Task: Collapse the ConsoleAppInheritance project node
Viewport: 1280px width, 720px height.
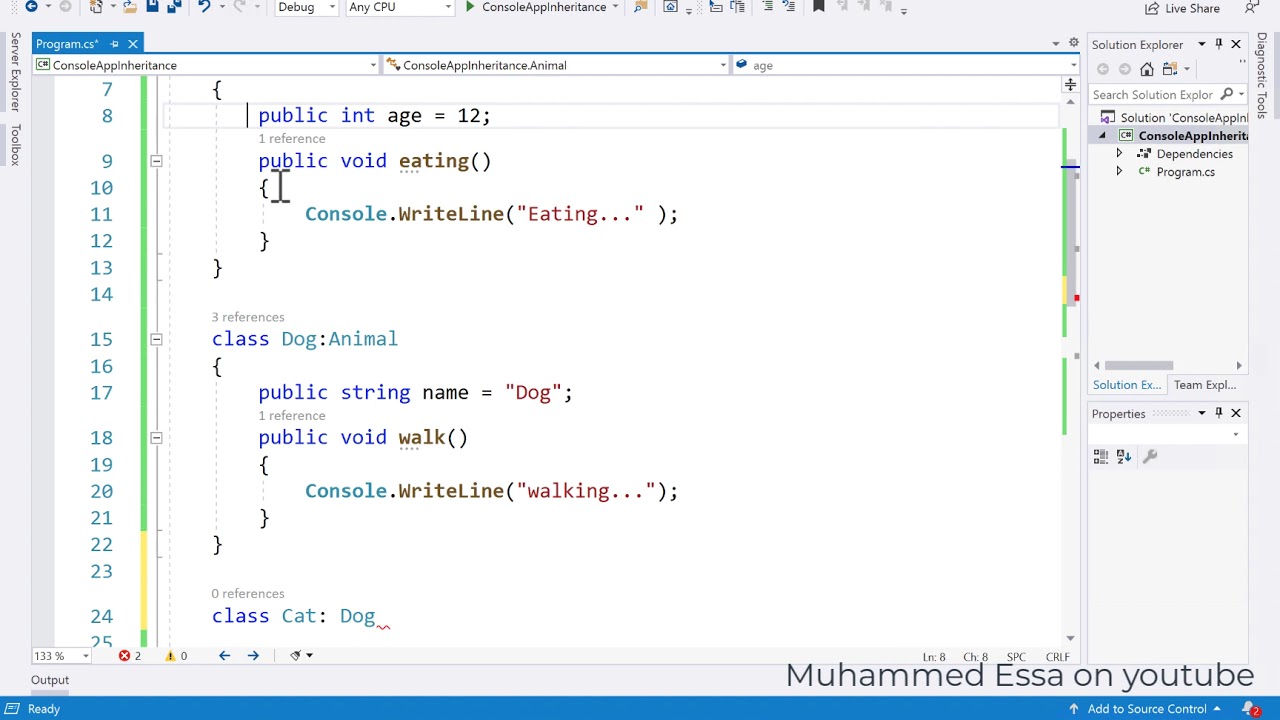Action: pyautogui.click(x=1103, y=136)
